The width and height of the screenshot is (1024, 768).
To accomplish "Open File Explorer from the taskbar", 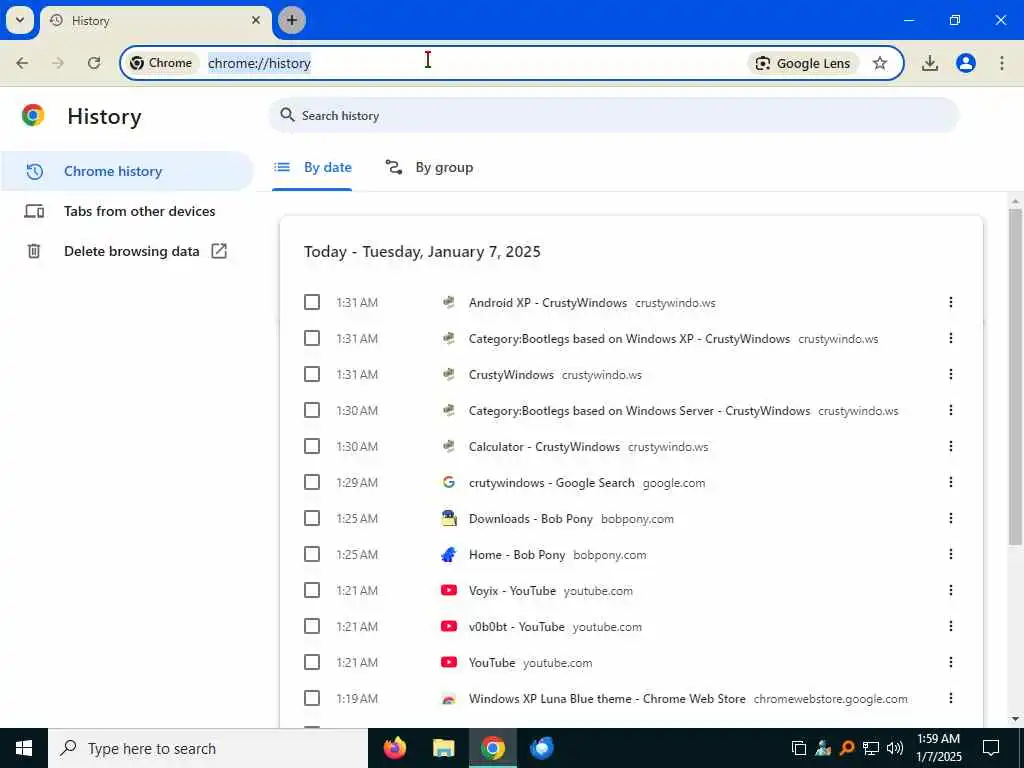I will [443, 748].
